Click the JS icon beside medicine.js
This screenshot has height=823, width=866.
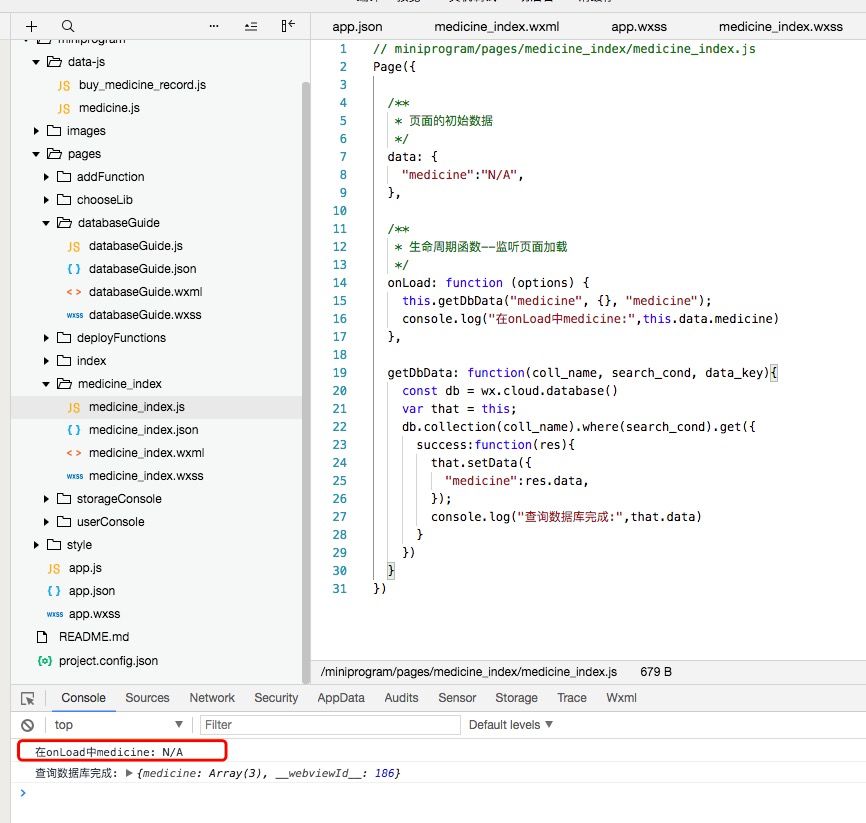(64, 109)
